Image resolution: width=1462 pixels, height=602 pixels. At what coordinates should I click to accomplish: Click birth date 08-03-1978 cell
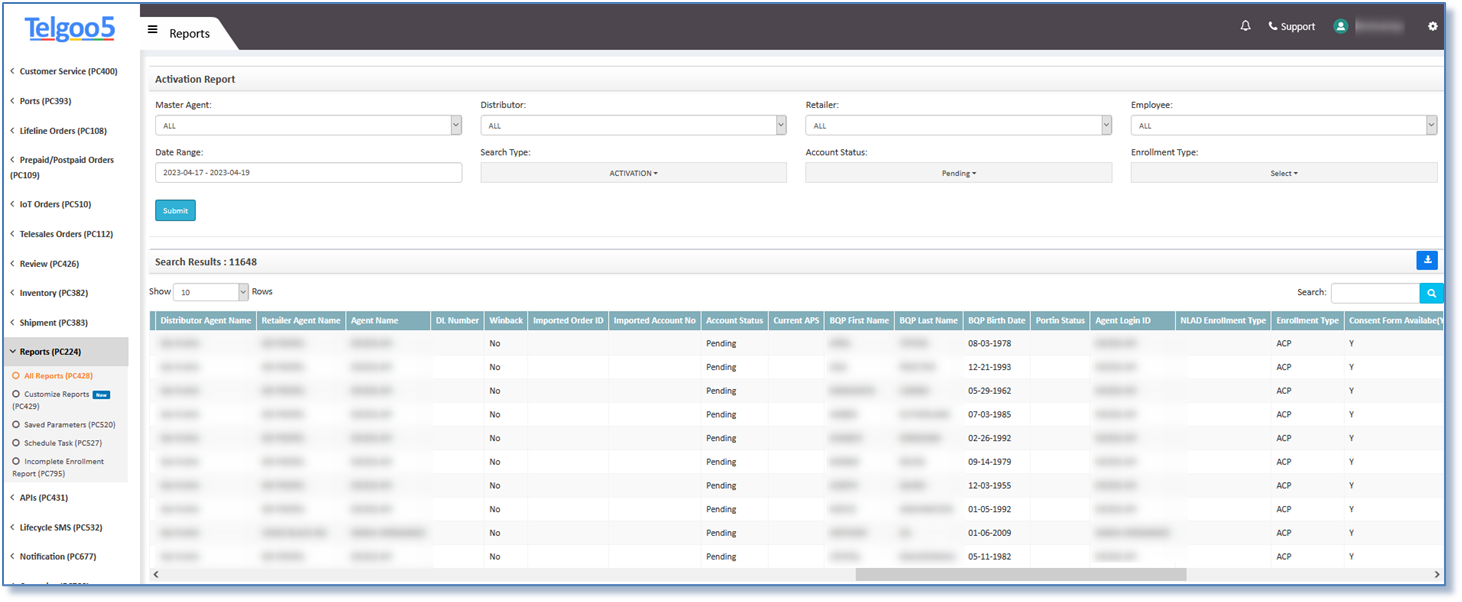click(x=989, y=343)
